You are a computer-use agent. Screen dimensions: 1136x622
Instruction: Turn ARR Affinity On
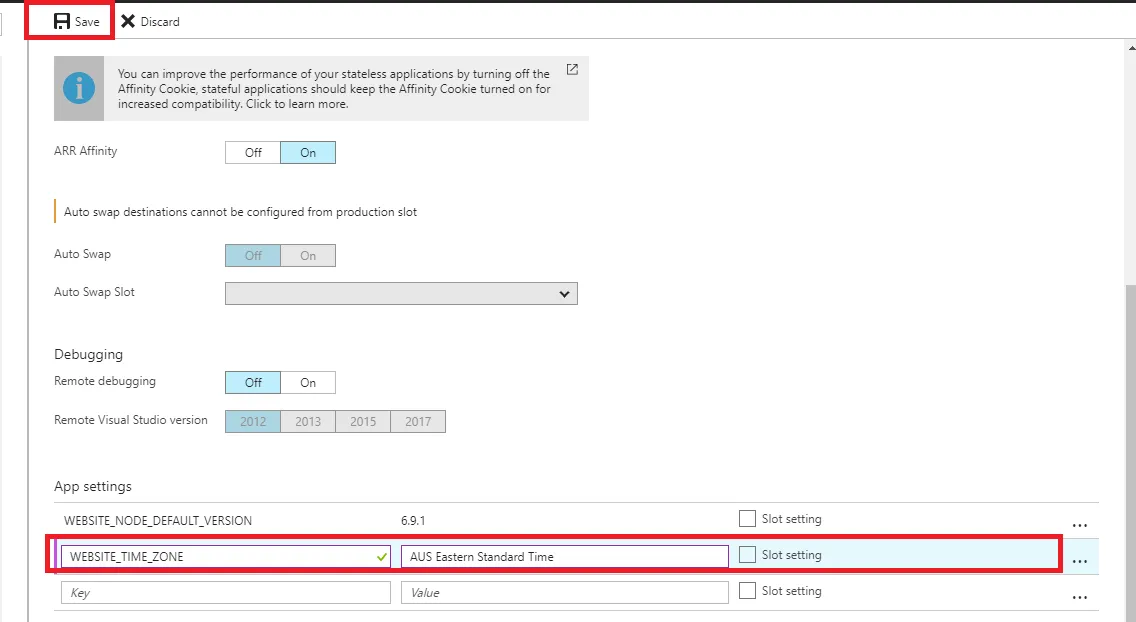[308, 153]
